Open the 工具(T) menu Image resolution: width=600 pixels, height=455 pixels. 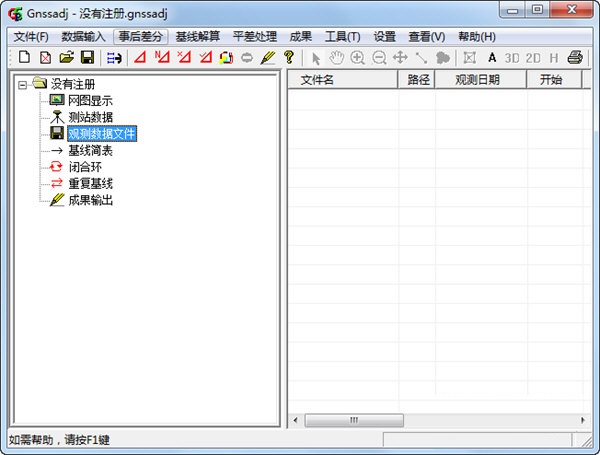(342, 37)
